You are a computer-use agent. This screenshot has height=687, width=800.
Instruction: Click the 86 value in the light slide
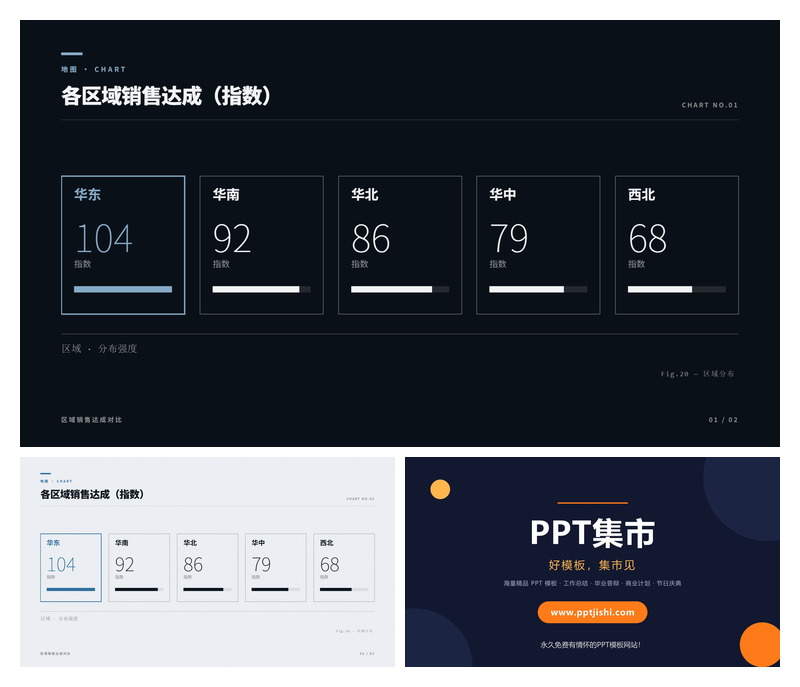[193, 565]
